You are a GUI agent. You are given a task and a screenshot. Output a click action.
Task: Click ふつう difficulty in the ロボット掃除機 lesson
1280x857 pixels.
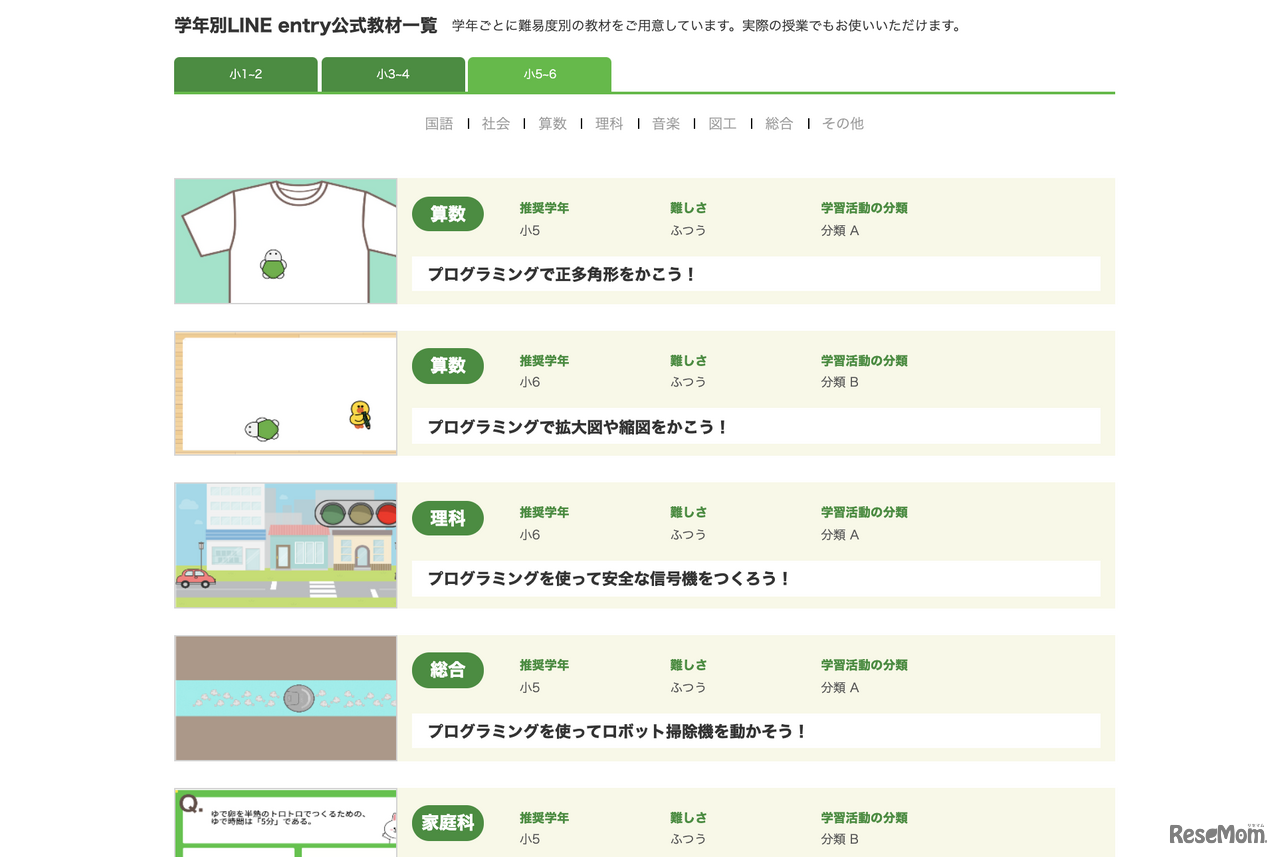(688, 688)
